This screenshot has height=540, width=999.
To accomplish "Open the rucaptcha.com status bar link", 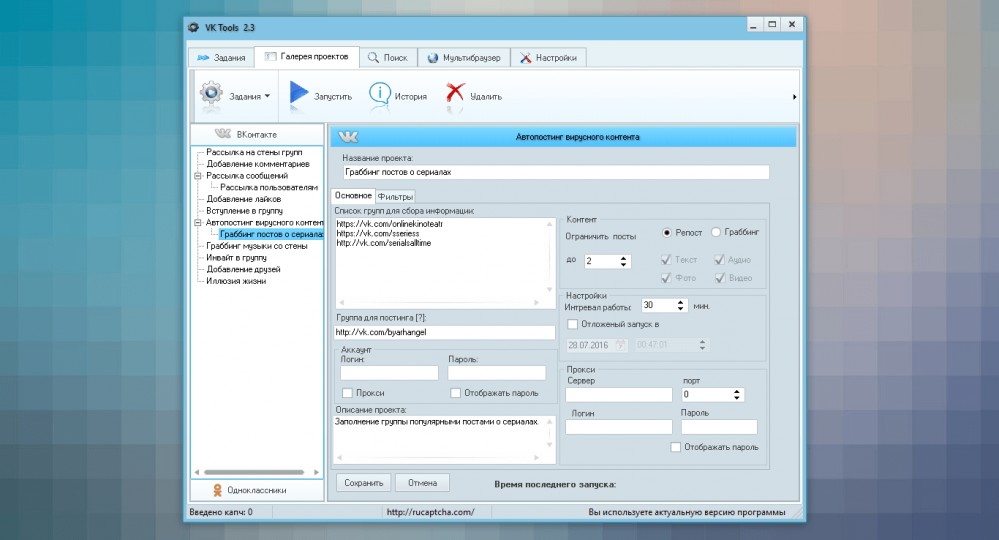I will click(x=430, y=512).
